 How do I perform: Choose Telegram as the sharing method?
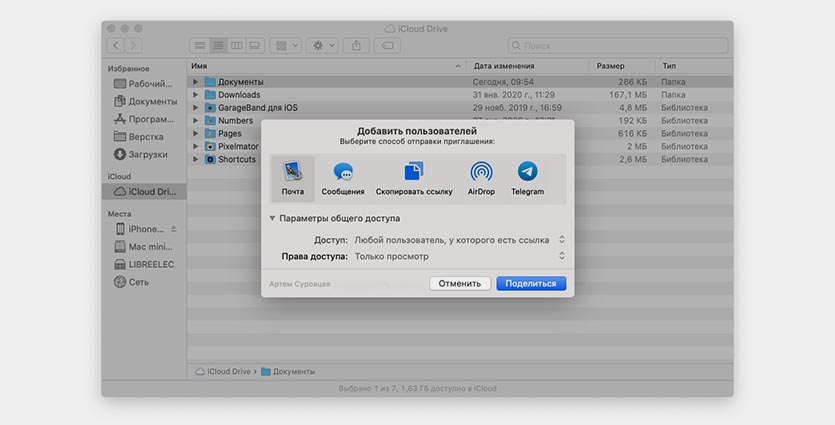pyautogui.click(x=527, y=177)
